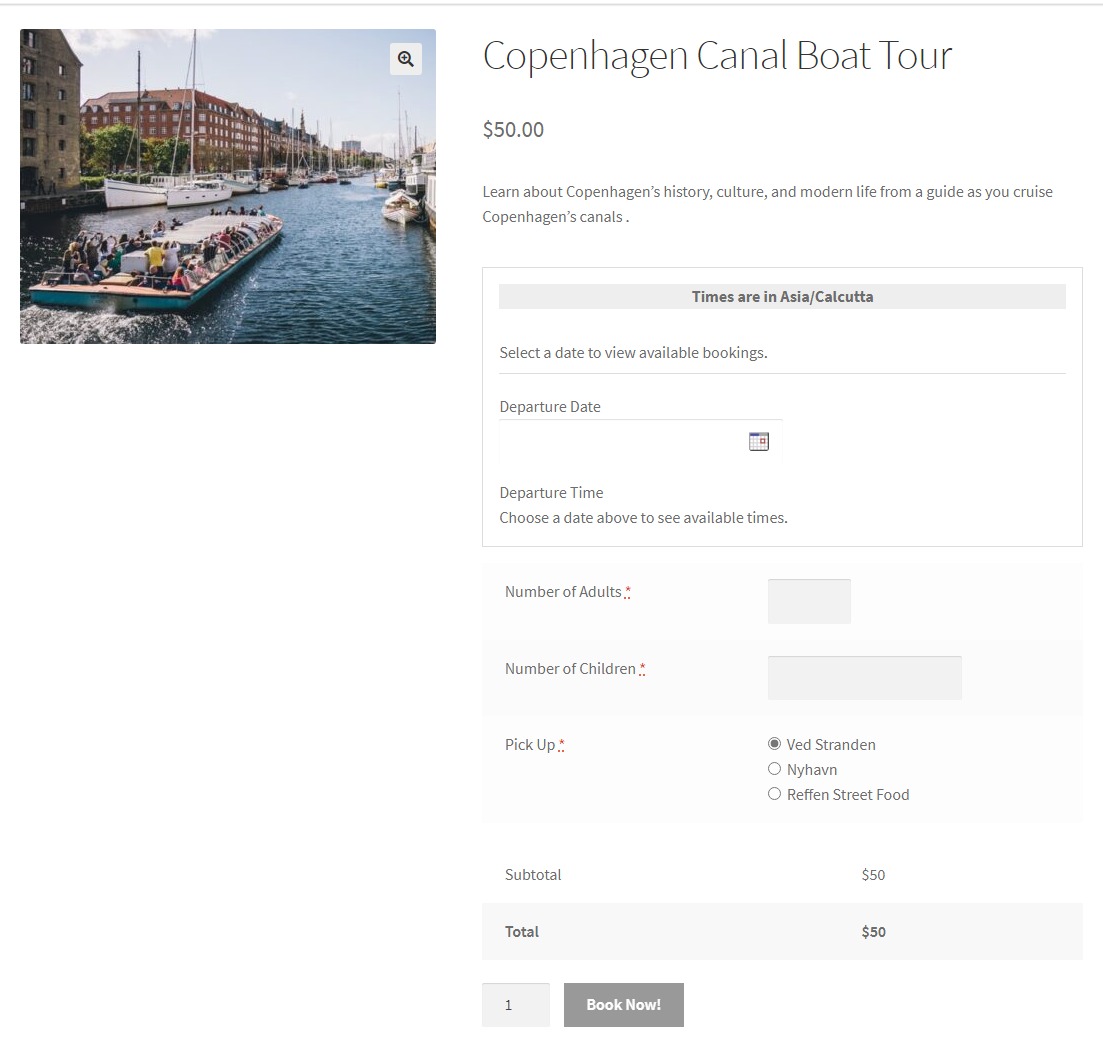This screenshot has width=1103, height=1051.
Task: Select the Ved Stranden pick up option
Action: [774, 744]
